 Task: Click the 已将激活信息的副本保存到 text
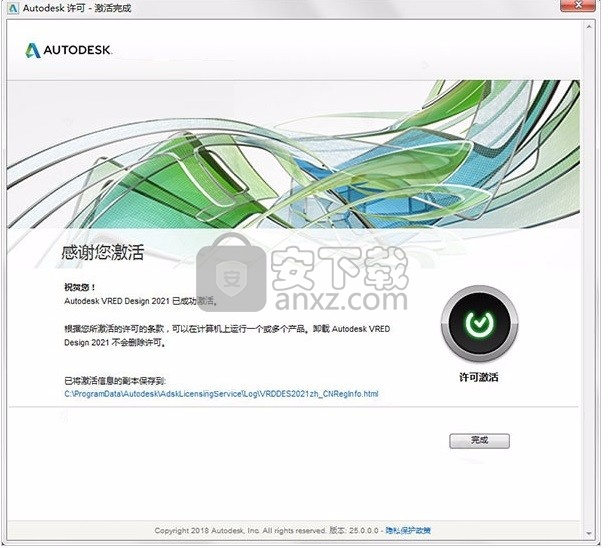pos(115,380)
